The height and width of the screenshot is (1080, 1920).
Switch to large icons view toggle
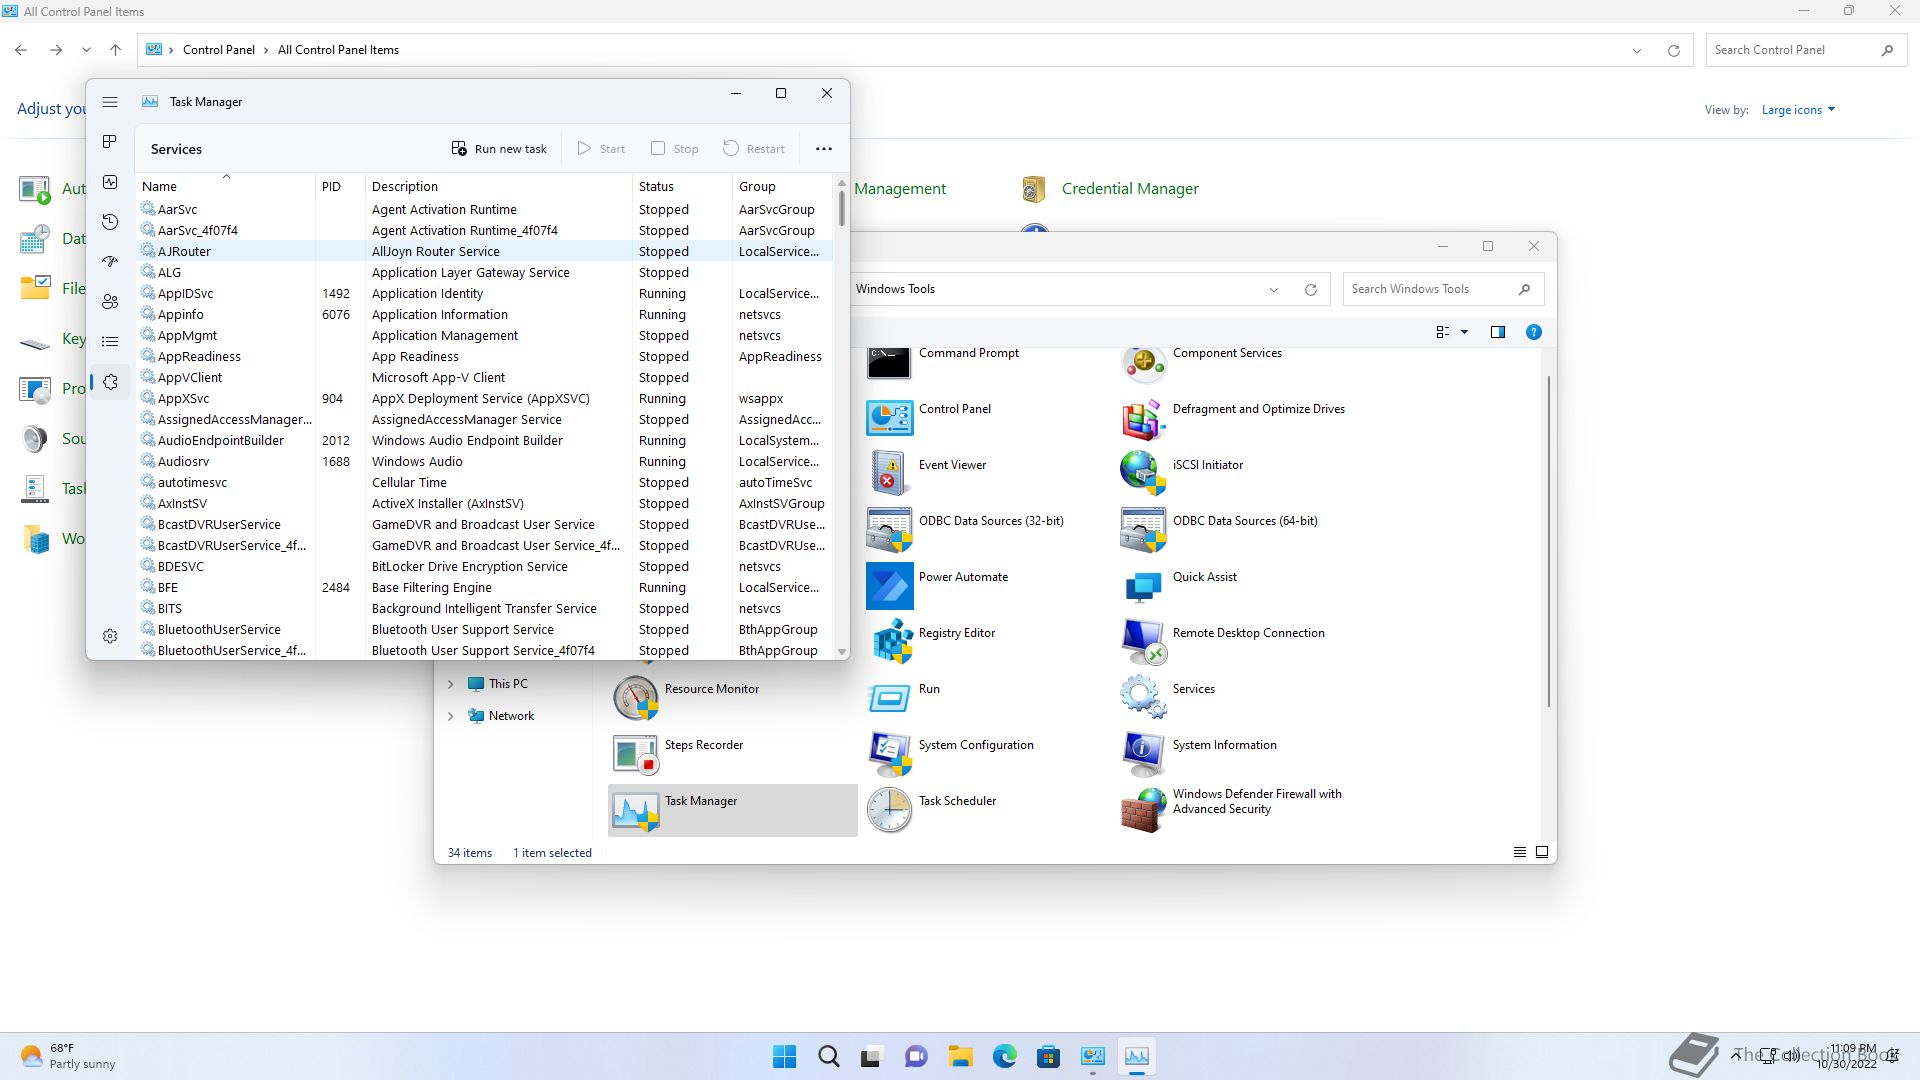point(1542,852)
